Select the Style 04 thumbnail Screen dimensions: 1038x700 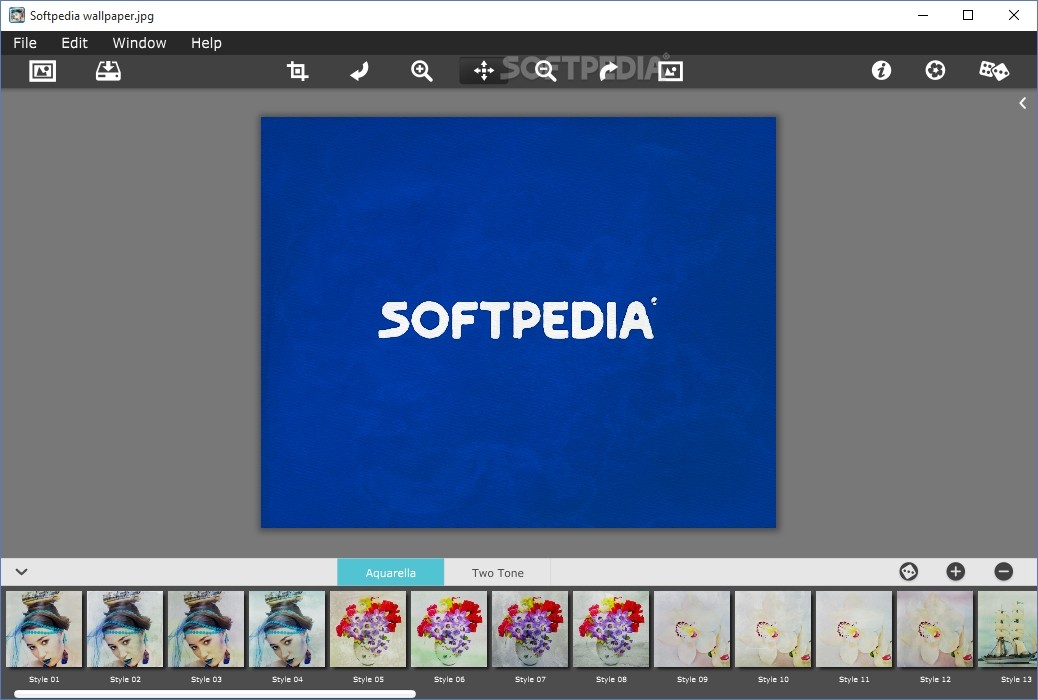tap(287, 629)
